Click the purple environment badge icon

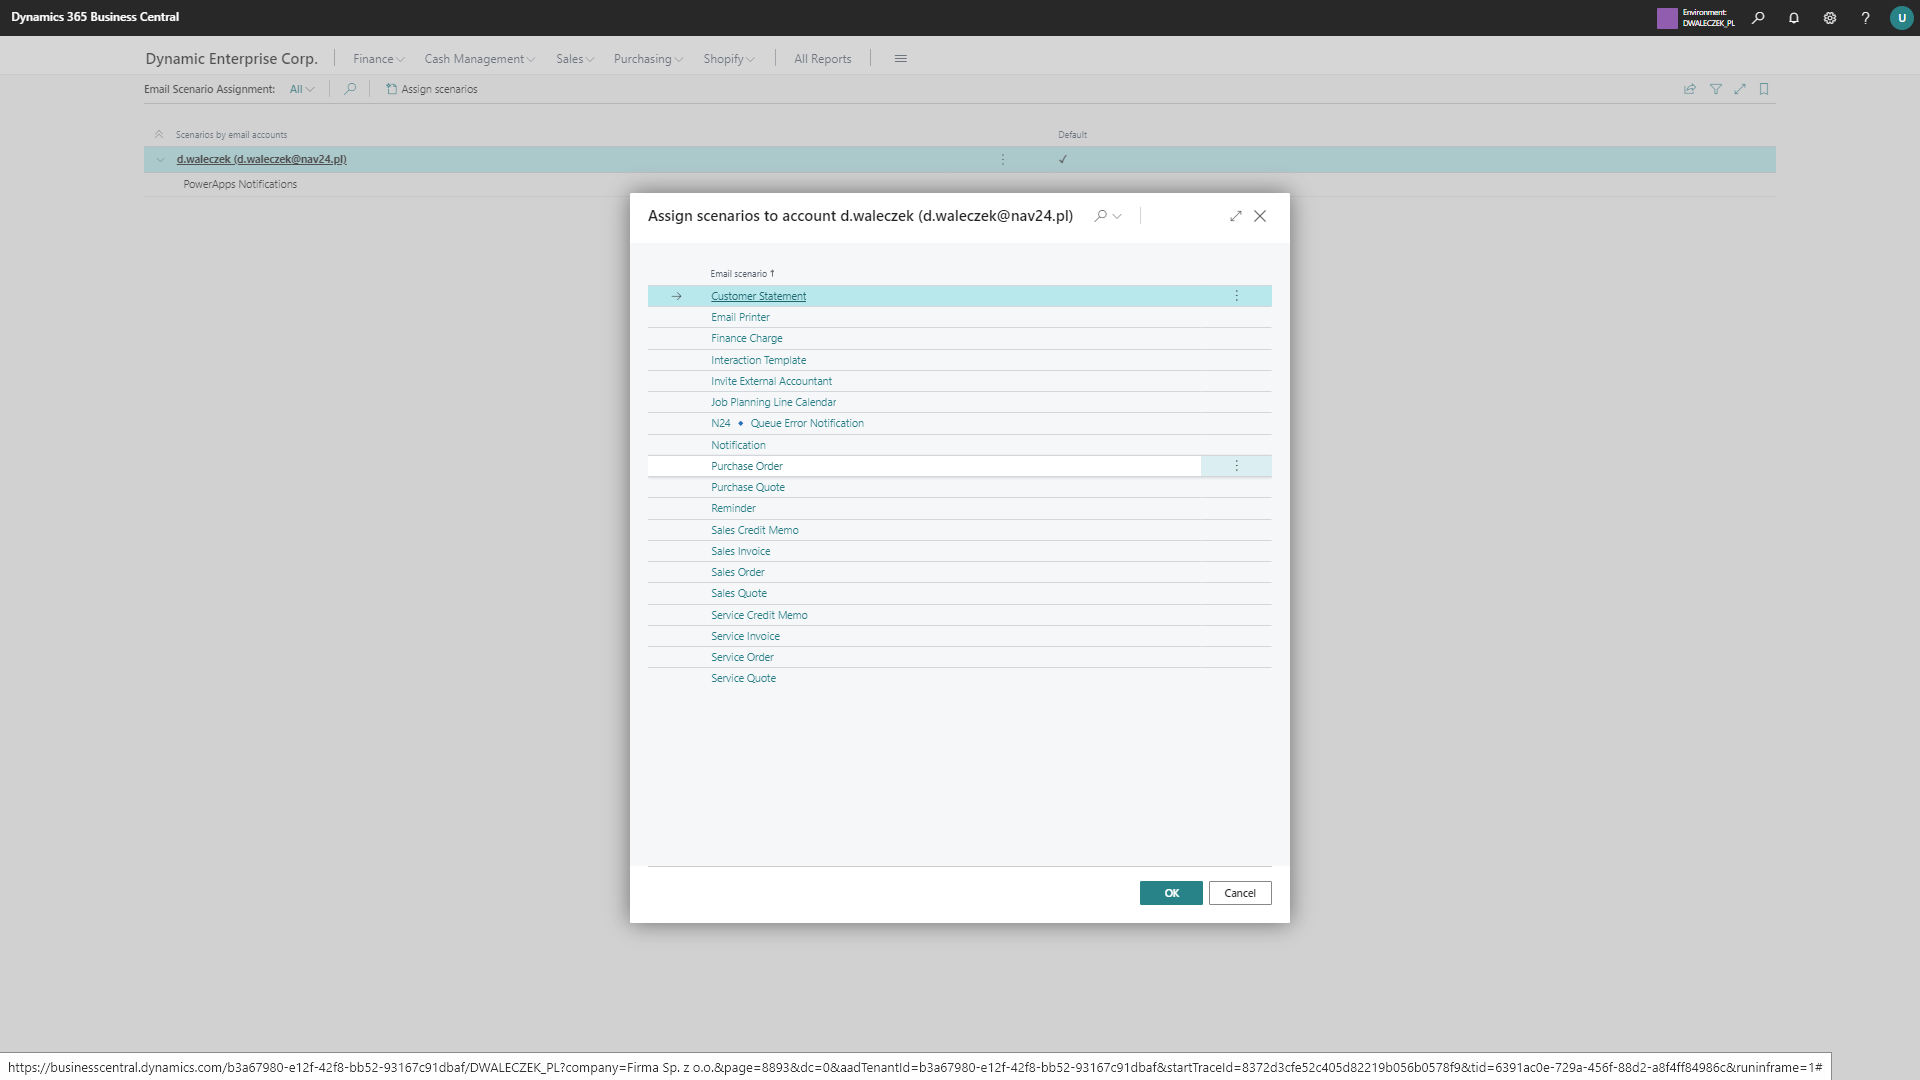(1667, 18)
